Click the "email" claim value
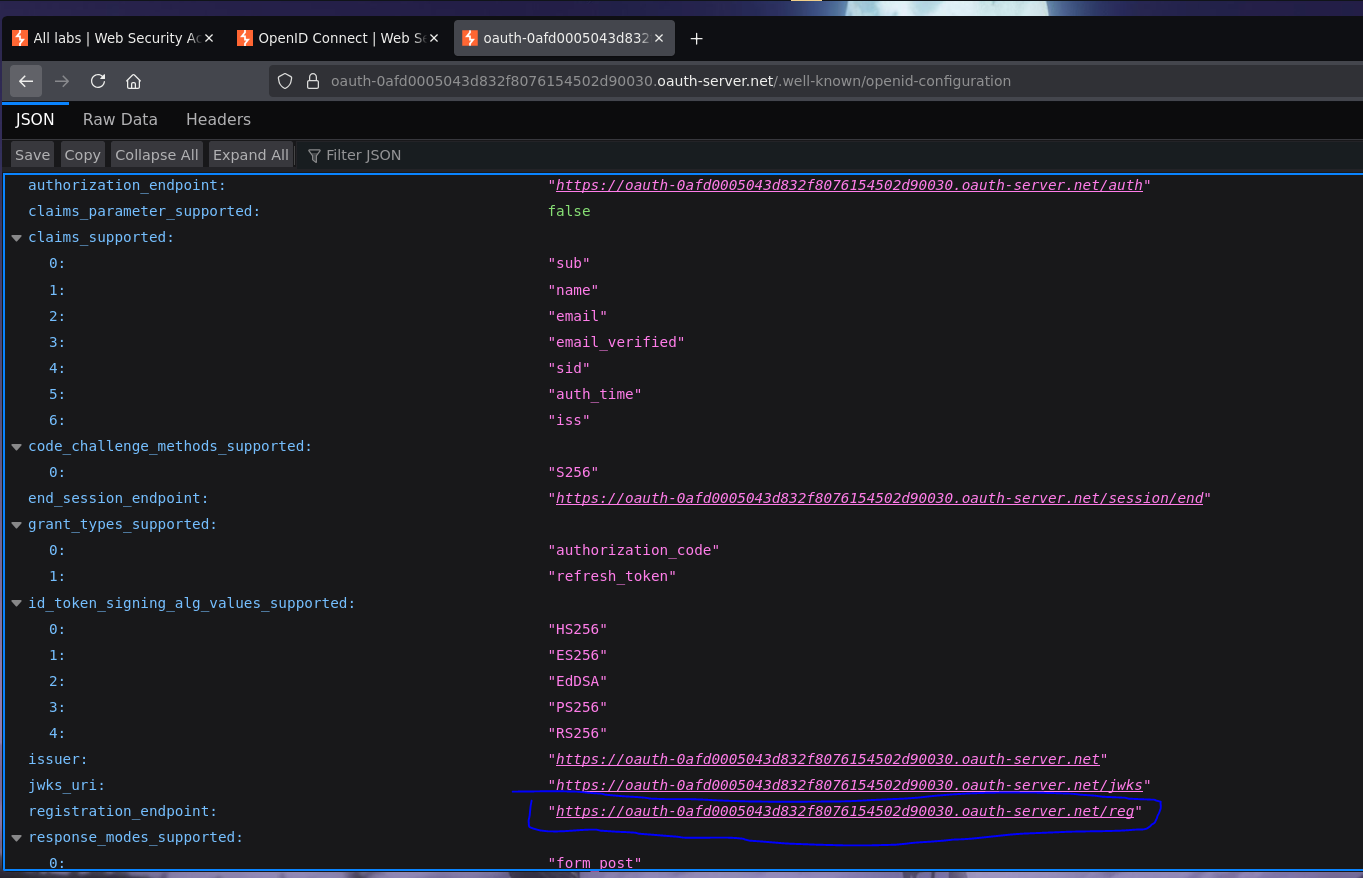 (x=577, y=316)
